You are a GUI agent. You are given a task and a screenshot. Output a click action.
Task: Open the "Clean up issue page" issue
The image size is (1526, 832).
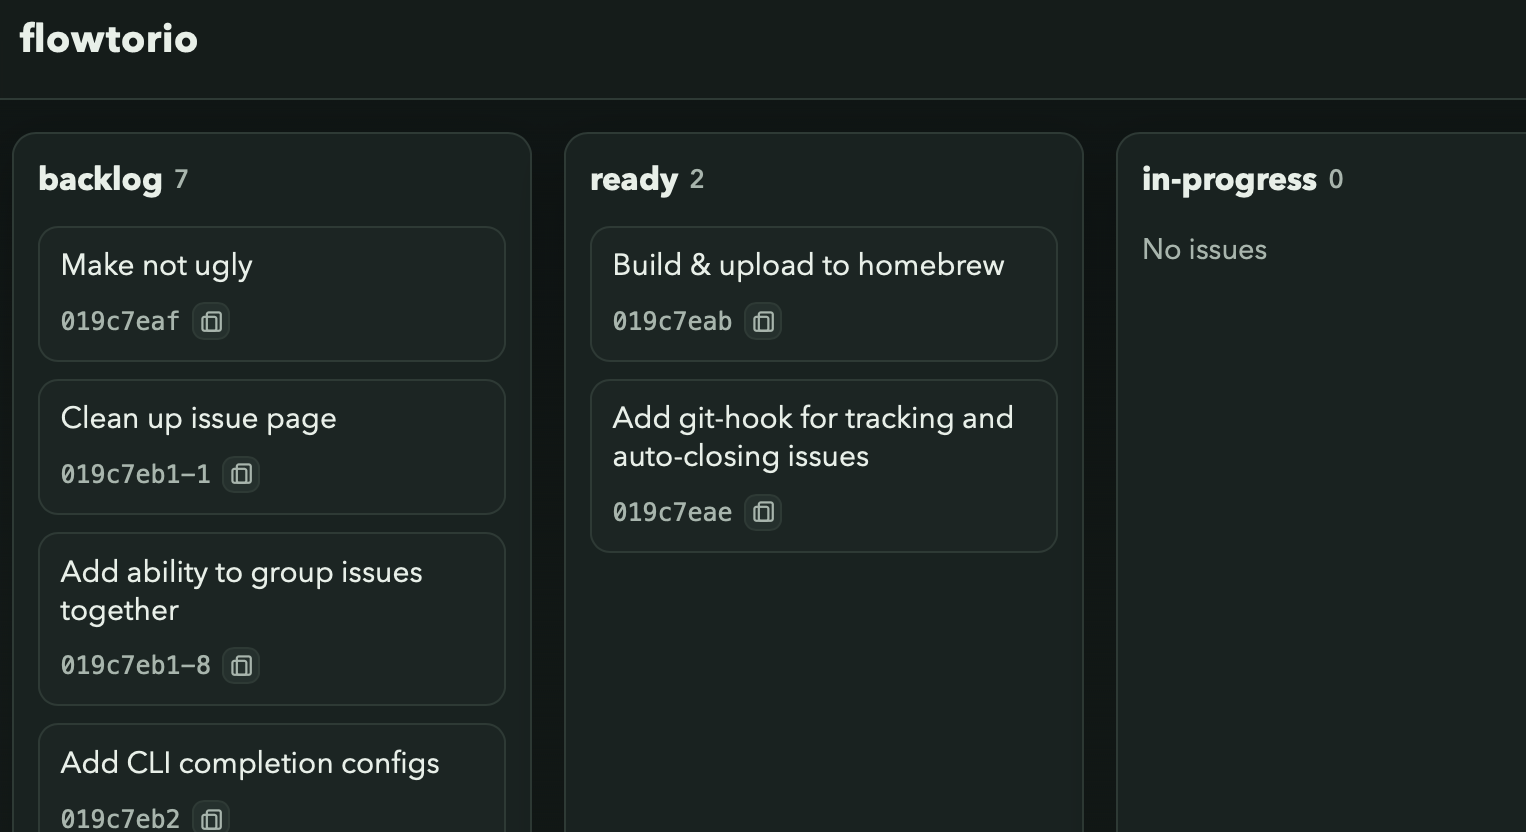click(x=199, y=418)
